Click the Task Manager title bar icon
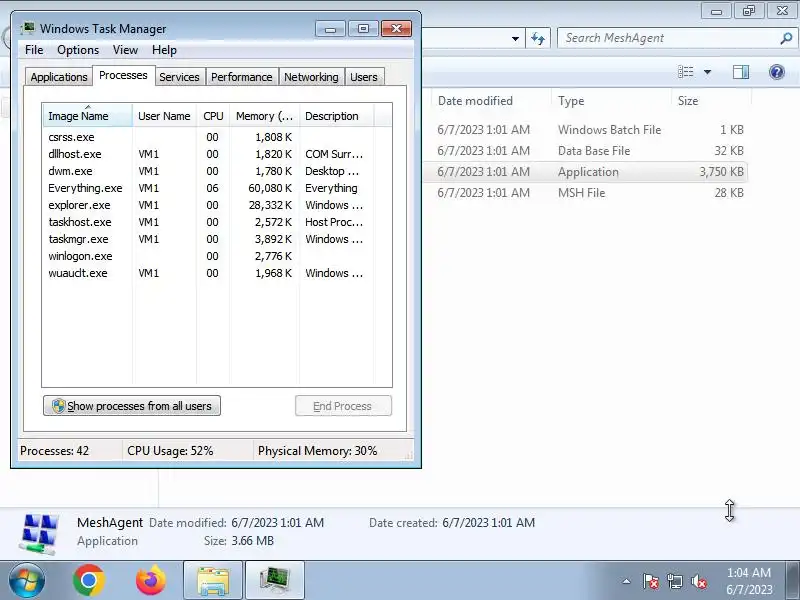 click(x=28, y=28)
